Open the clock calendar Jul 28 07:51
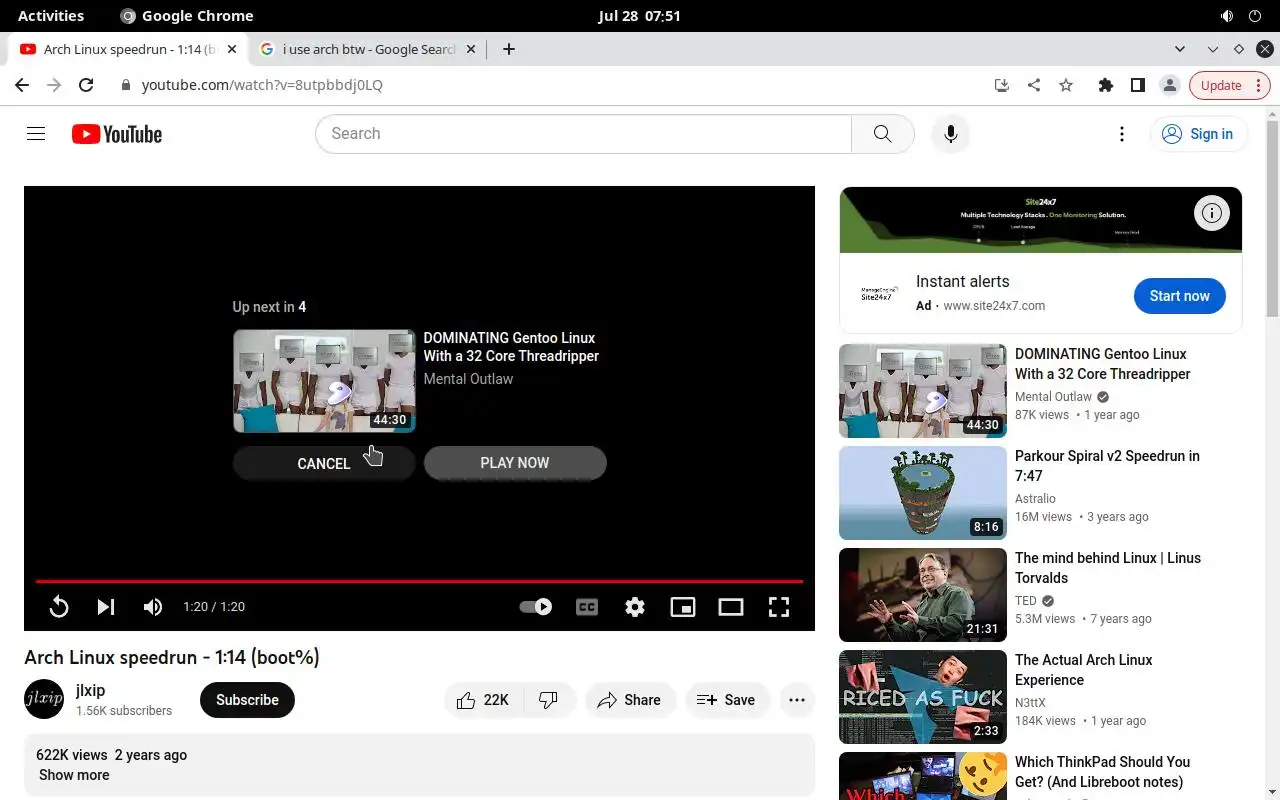 tap(639, 16)
